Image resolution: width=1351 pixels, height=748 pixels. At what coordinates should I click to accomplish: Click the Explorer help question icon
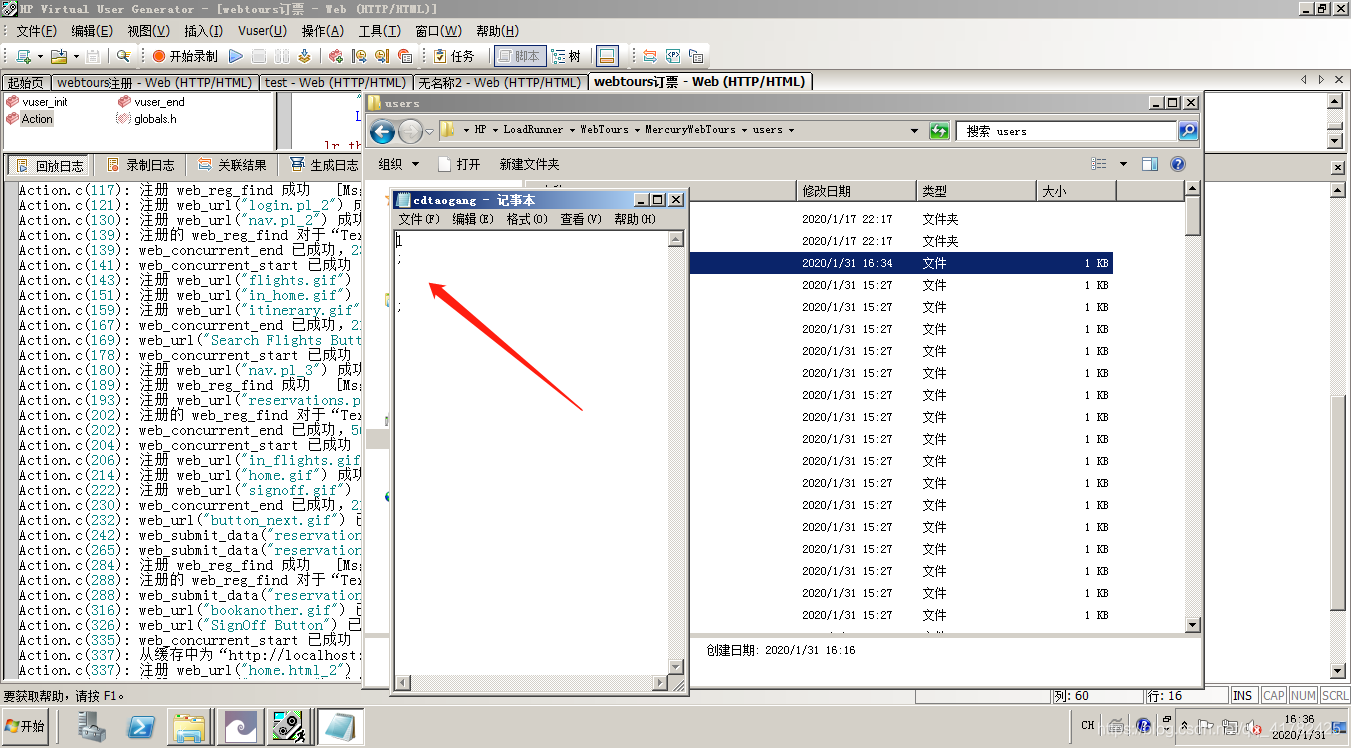[1178, 164]
